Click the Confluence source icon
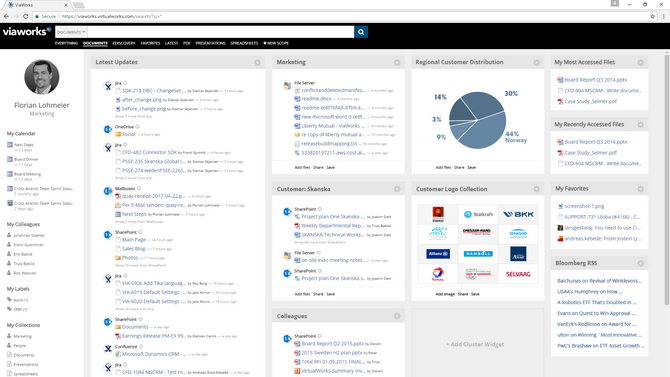This screenshot has height=377, width=670. (108, 349)
